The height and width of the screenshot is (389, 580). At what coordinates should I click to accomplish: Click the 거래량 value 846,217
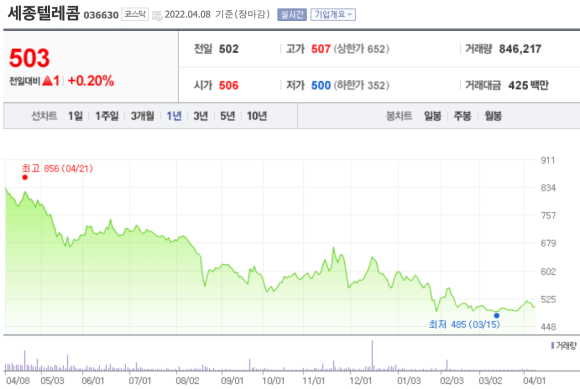point(520,49)
